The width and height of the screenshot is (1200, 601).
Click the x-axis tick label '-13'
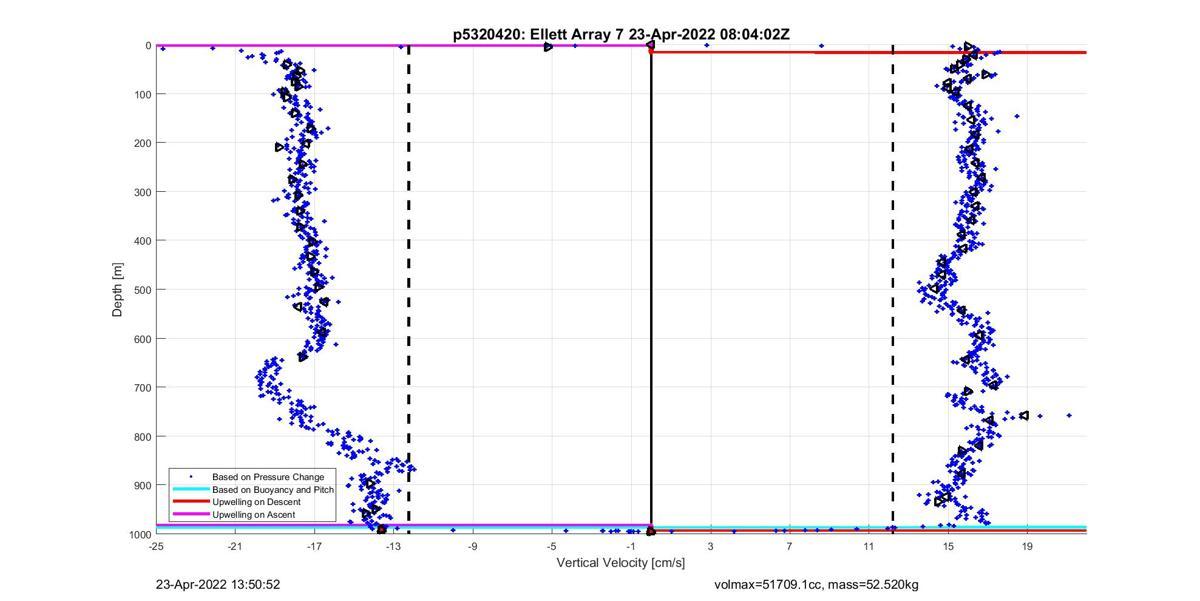coord(393,547)
